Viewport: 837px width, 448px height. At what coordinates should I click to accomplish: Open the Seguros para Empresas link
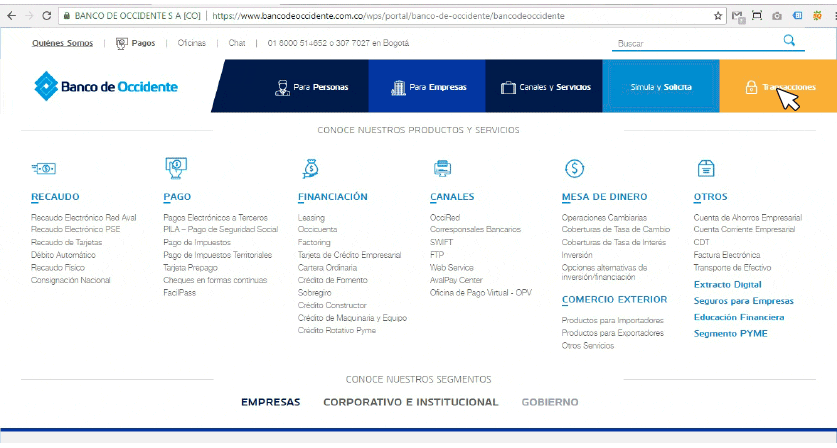point(744,301)
